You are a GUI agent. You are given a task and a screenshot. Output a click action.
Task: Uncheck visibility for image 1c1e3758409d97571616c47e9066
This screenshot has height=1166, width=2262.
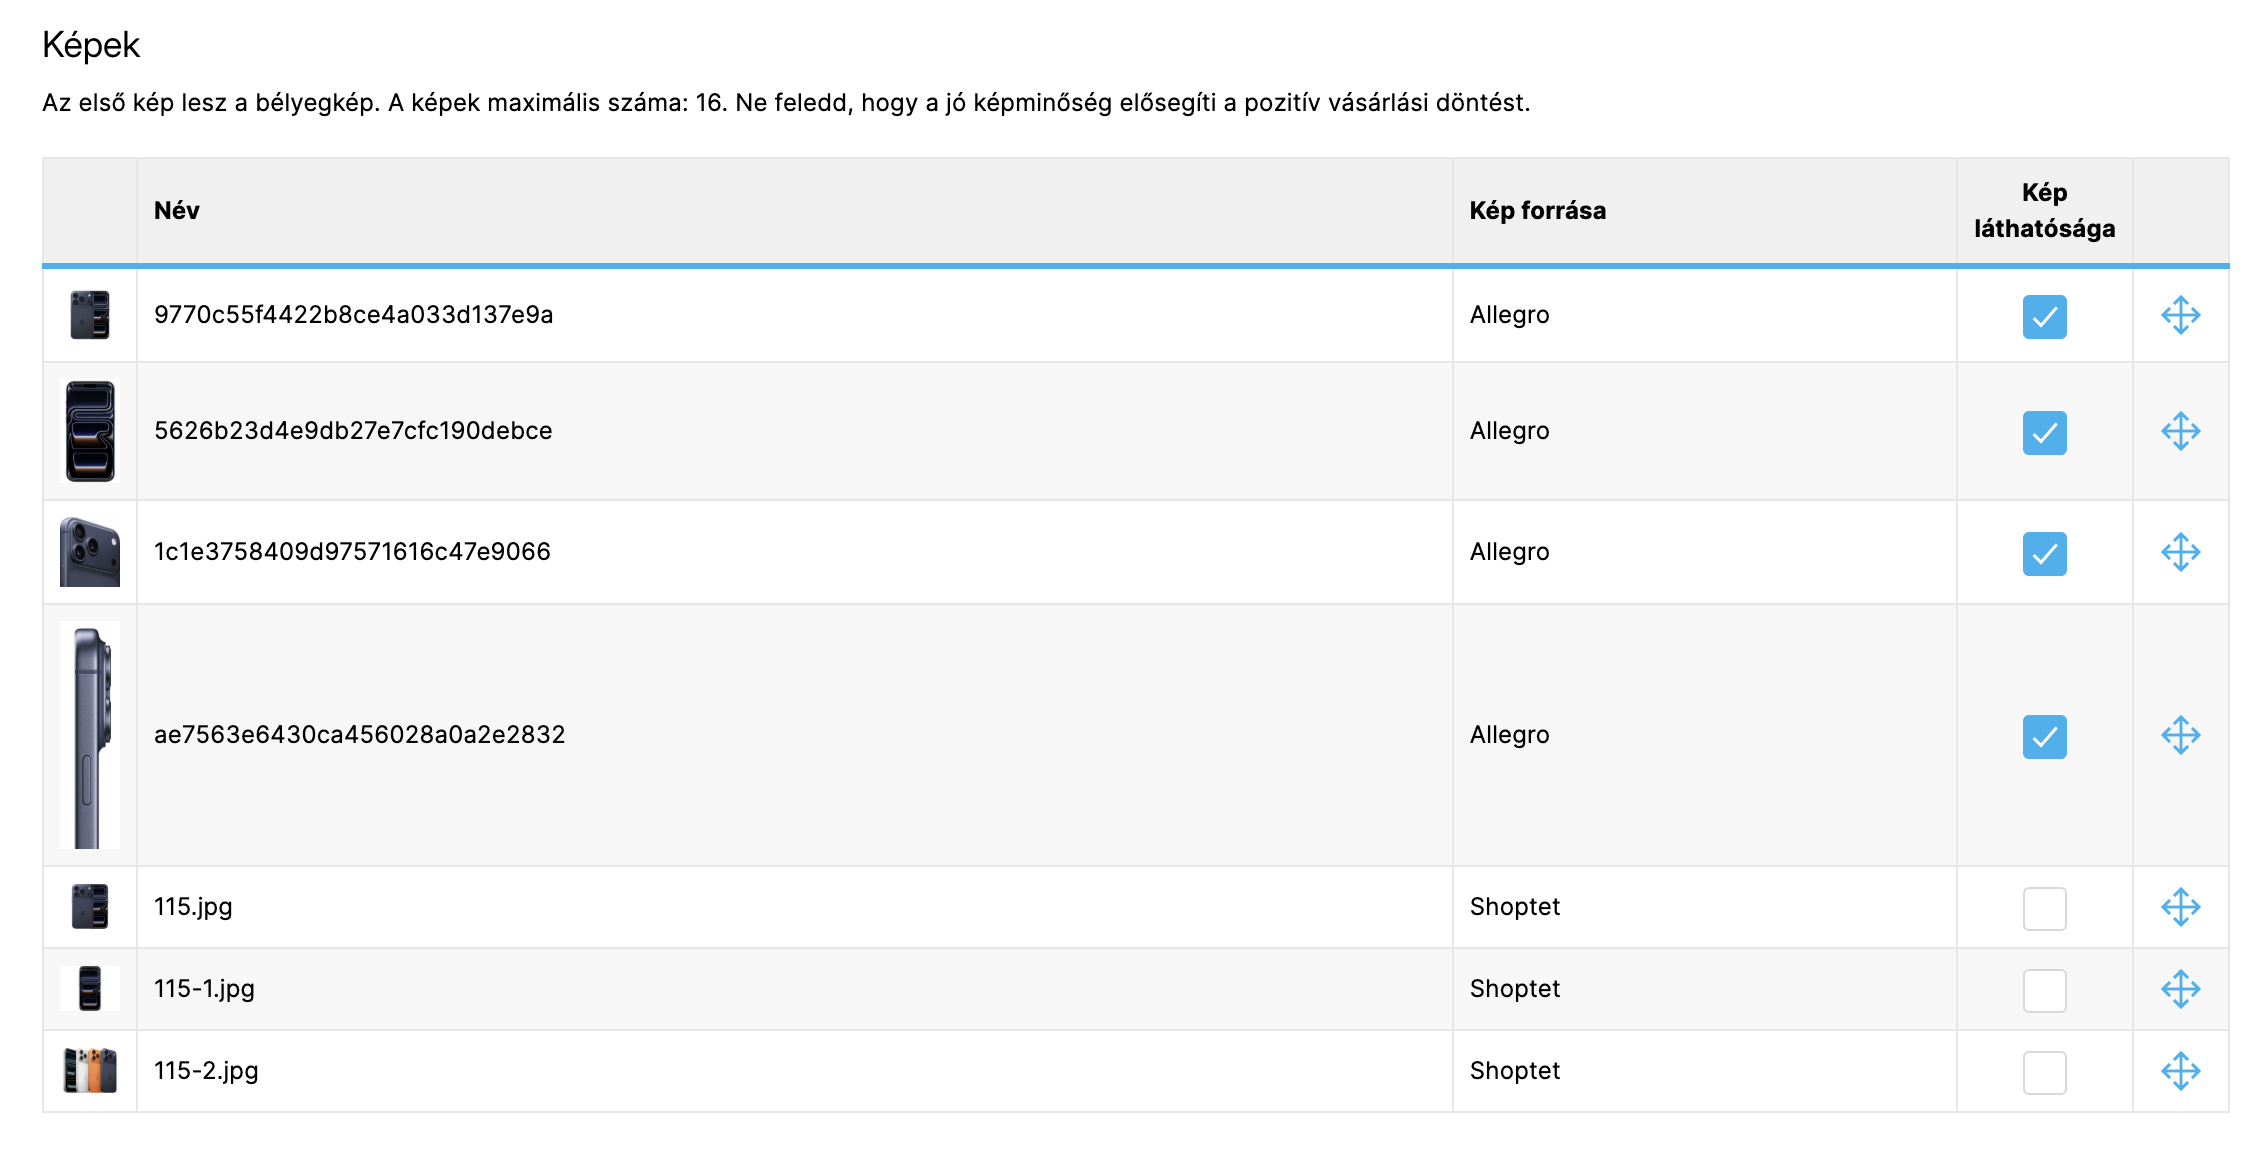coord(2044,554)
